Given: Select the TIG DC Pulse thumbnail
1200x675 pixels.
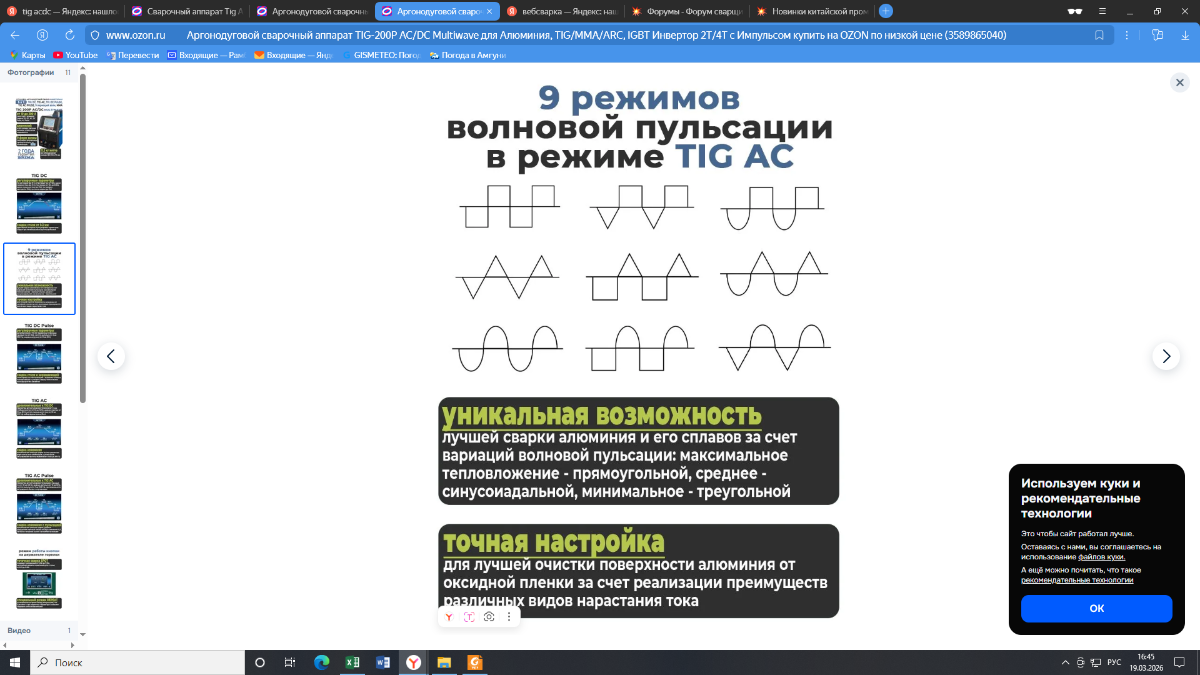Looking at the screenshot, I should 39,355.
